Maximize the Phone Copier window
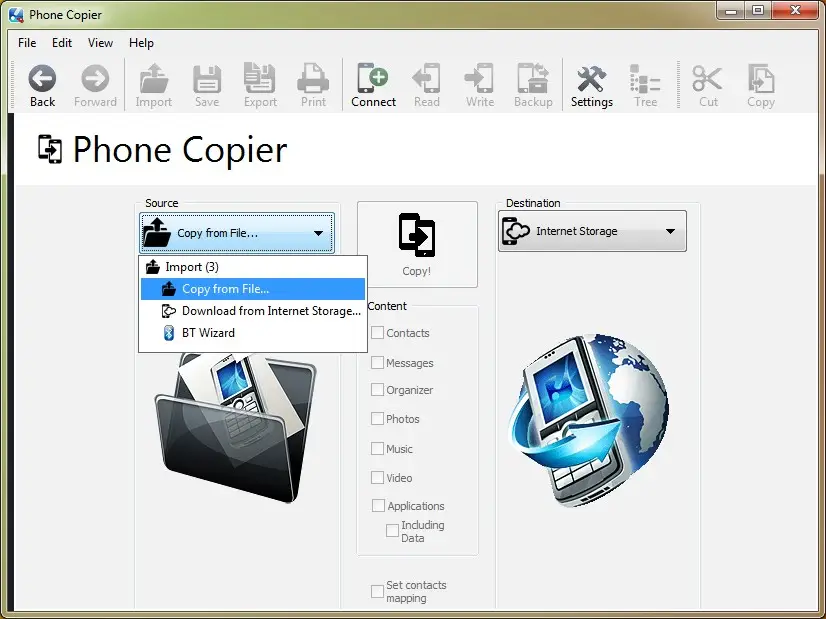The height and width of the screenshot is (619, 826). 758,11
